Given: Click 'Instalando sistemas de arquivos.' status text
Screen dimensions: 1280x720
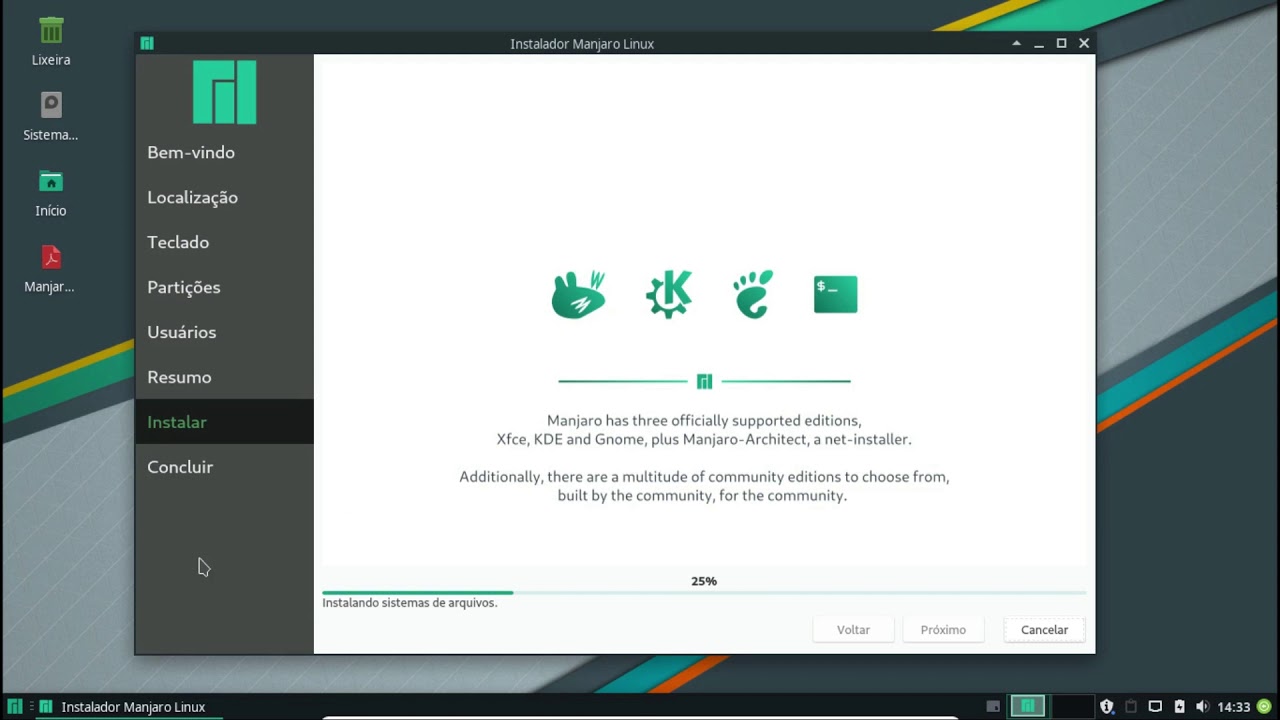Looking at the screenshot, I should click(x=410, y=603).
